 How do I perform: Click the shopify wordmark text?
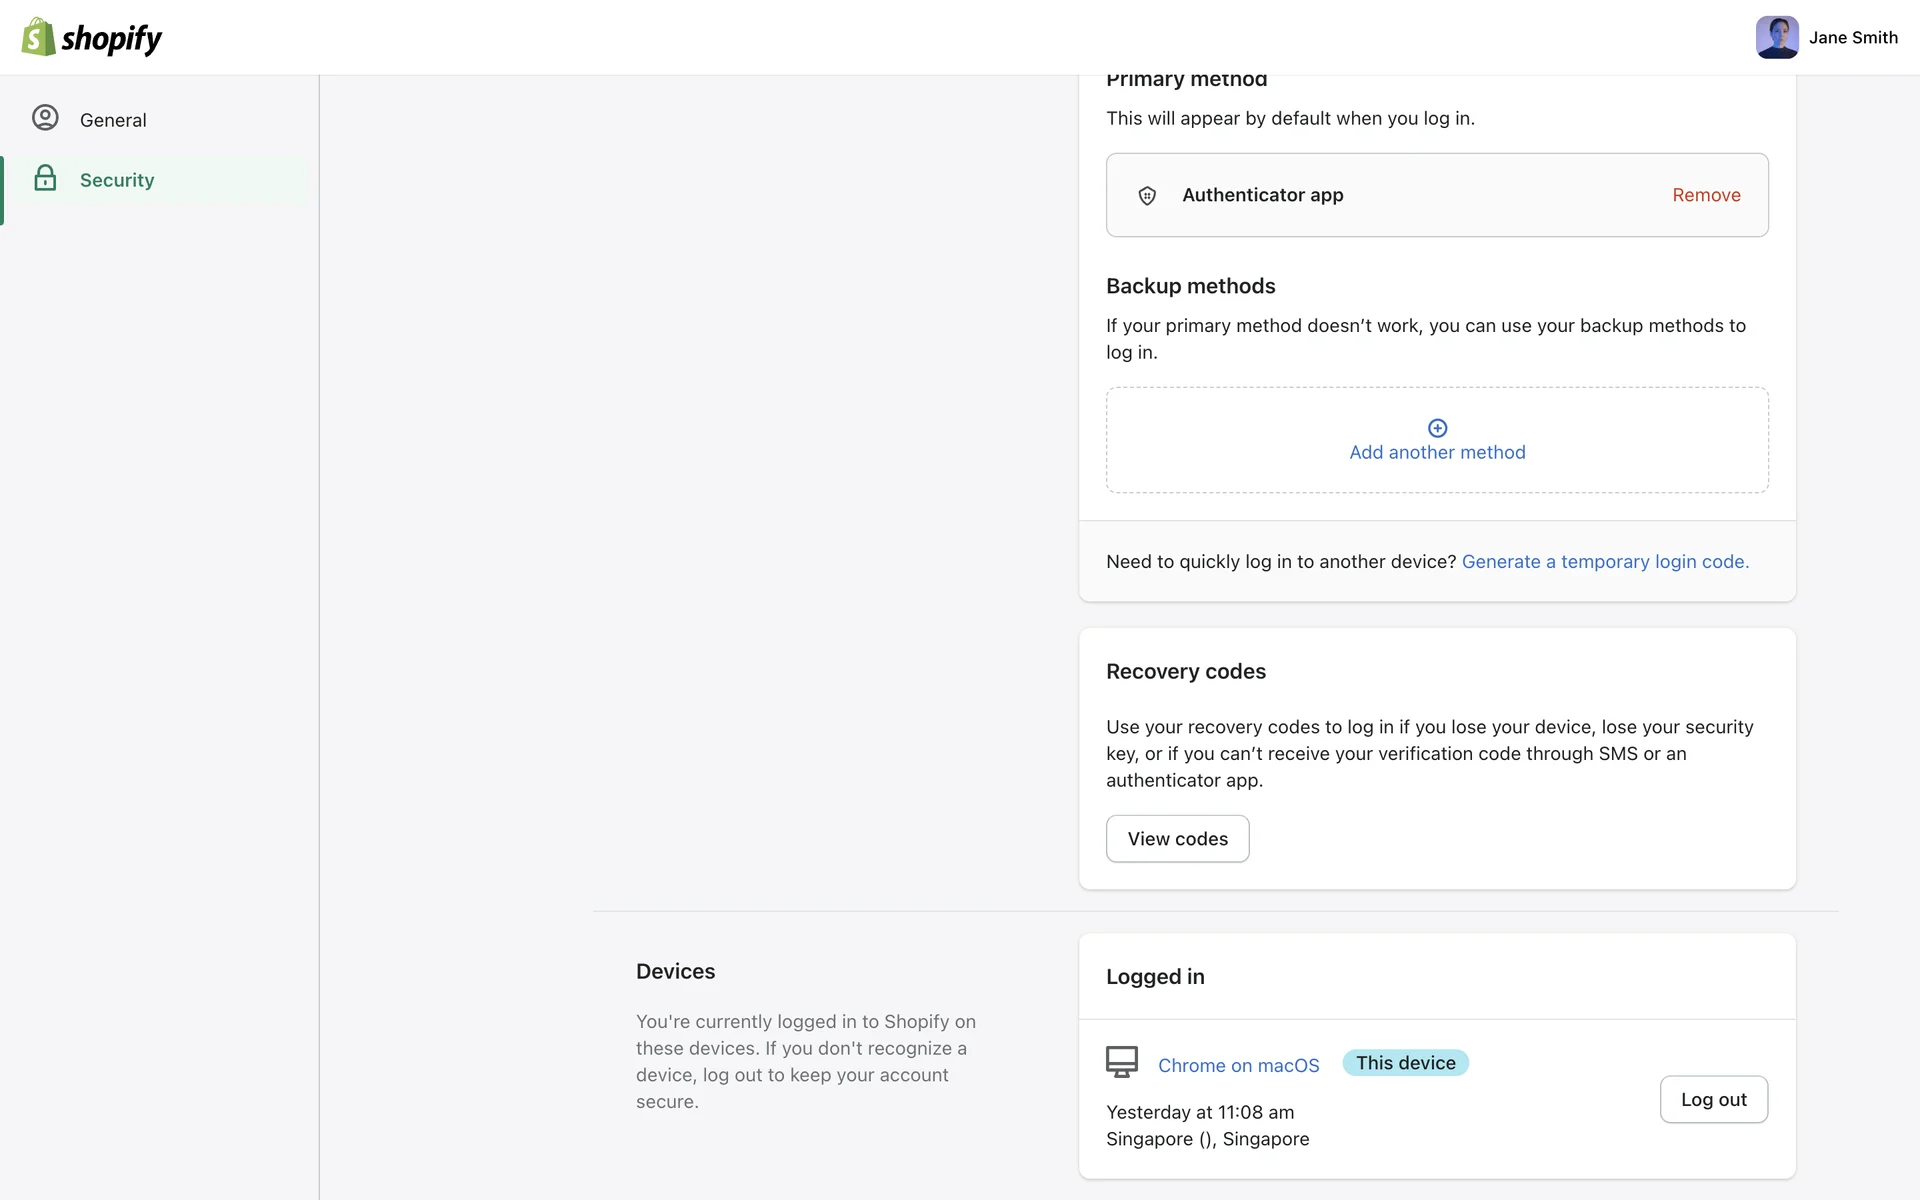coord(111,38)
